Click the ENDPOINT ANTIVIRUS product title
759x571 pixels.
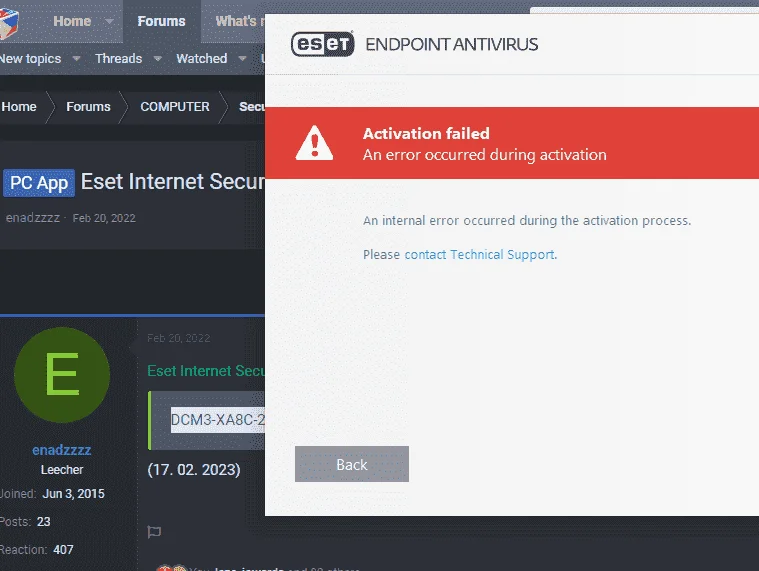[452, 45]
